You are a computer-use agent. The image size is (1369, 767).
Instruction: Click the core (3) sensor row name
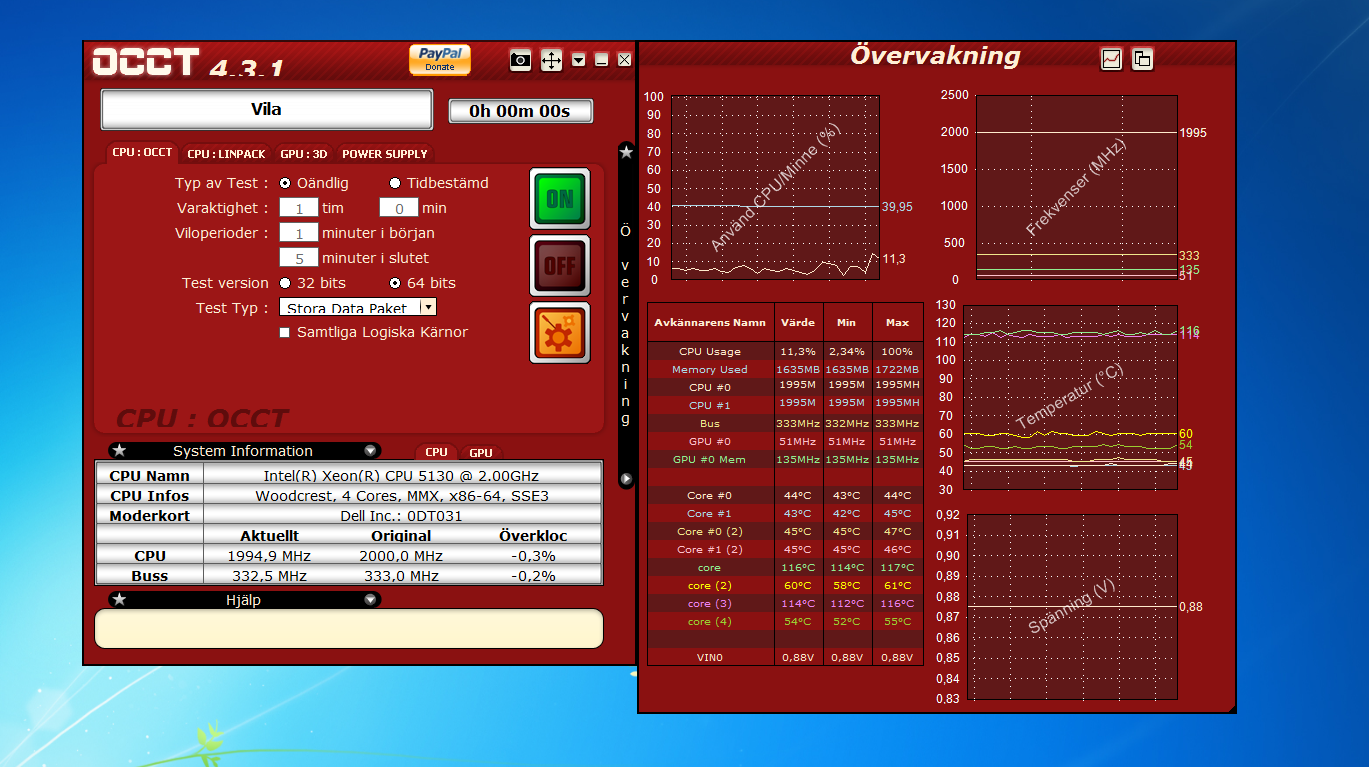[x=710, y=604]
